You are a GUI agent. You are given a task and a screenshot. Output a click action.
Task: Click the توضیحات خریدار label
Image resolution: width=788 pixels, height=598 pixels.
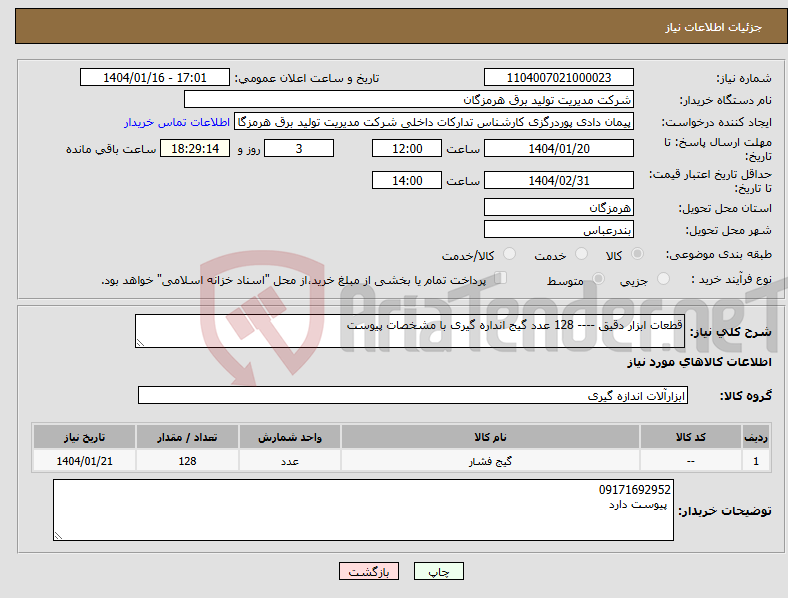725,511
